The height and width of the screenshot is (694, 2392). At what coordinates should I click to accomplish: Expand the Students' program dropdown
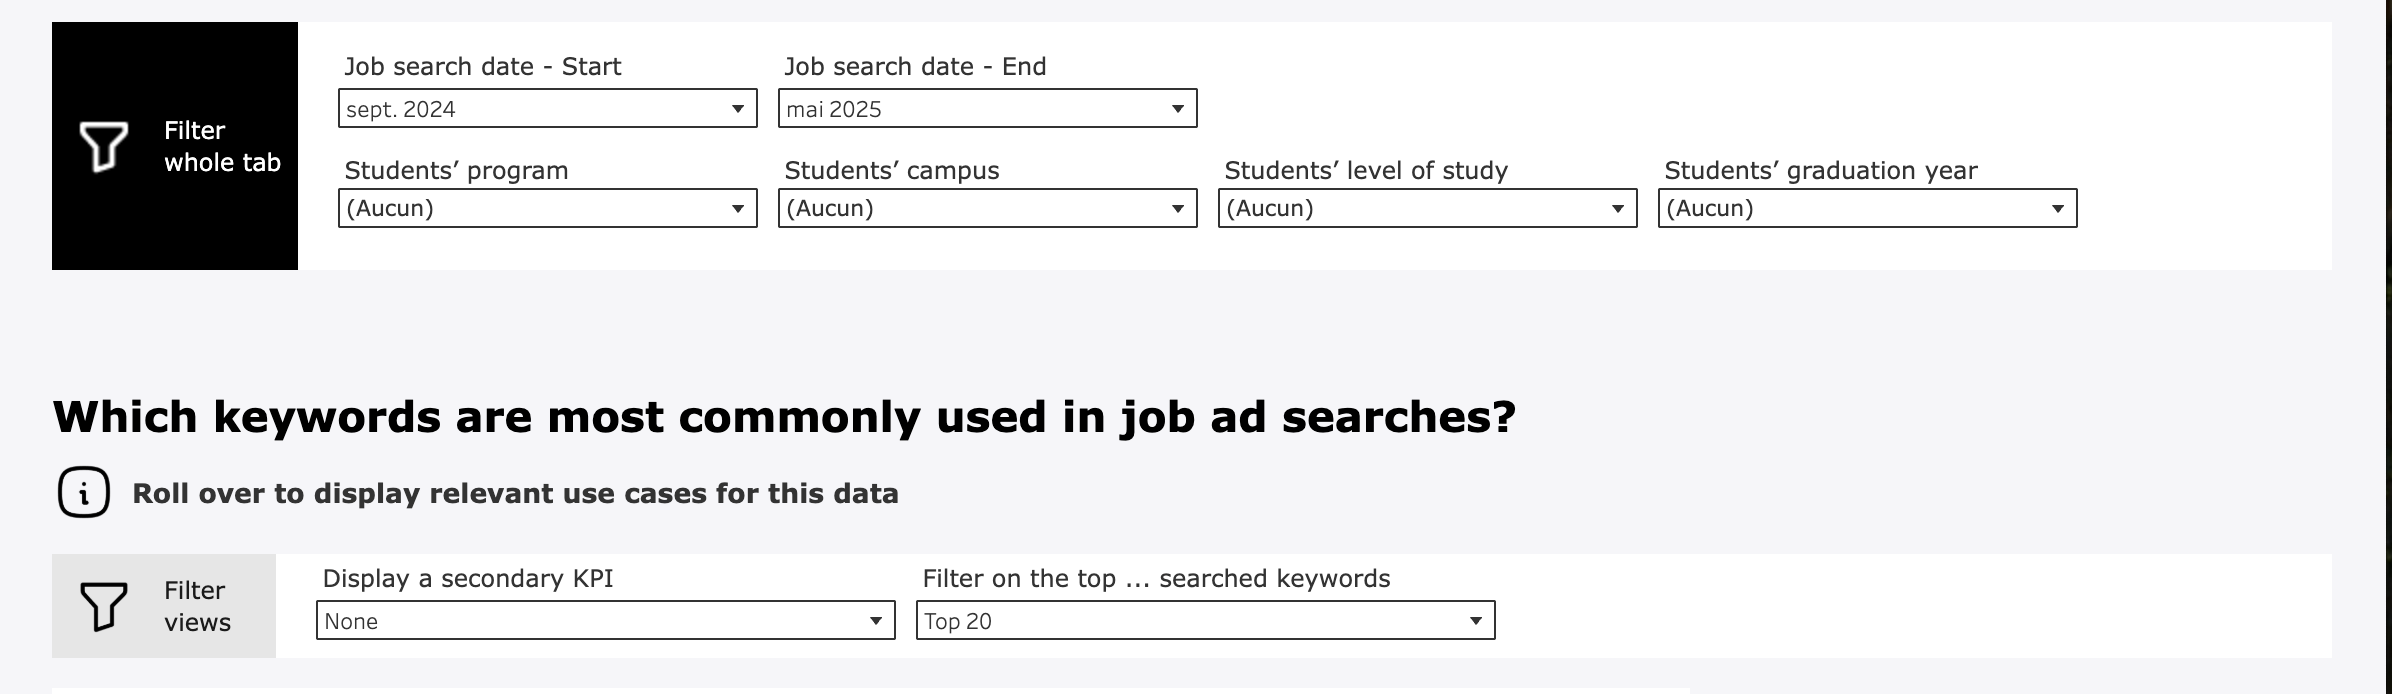click(x=547, y=208)
